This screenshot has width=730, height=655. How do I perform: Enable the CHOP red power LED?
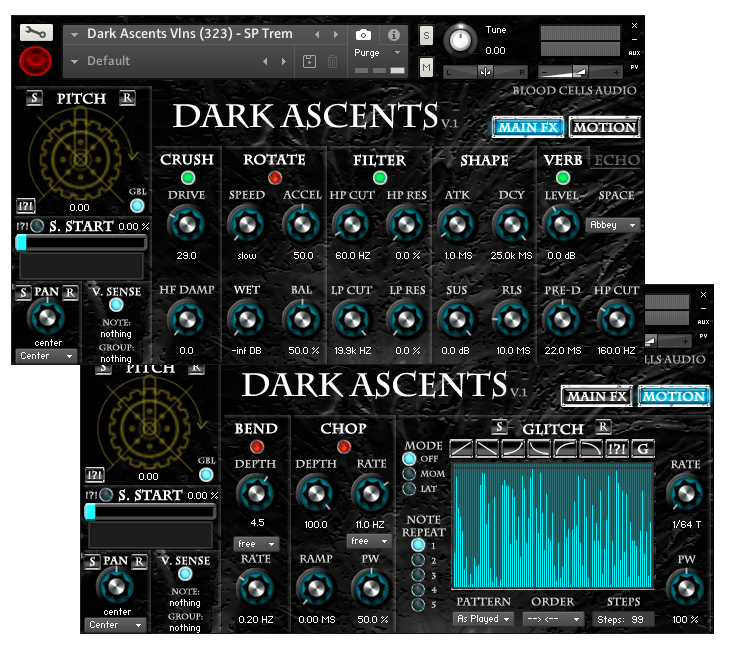pyautogui.click(x=344, y=446)
